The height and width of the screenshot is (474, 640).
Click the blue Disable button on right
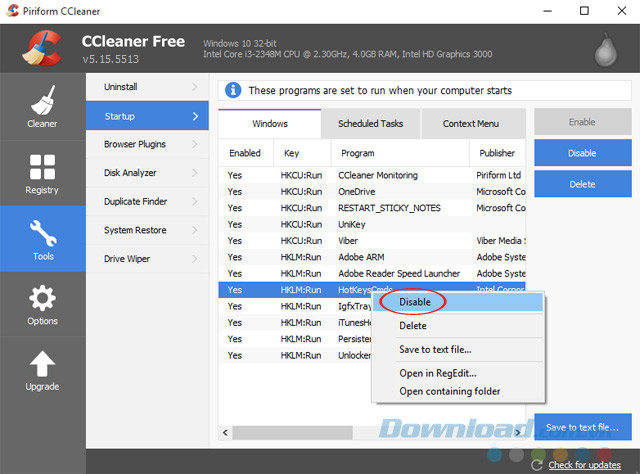(x=582, y=153)
